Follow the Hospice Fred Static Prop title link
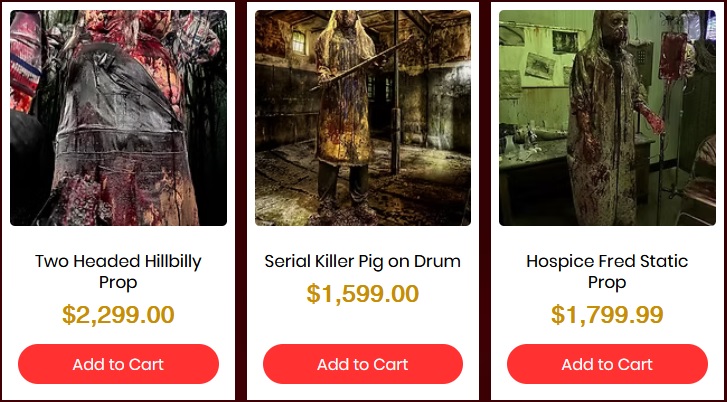The height and width of the screenshot is (402, 727). (607, 272)
